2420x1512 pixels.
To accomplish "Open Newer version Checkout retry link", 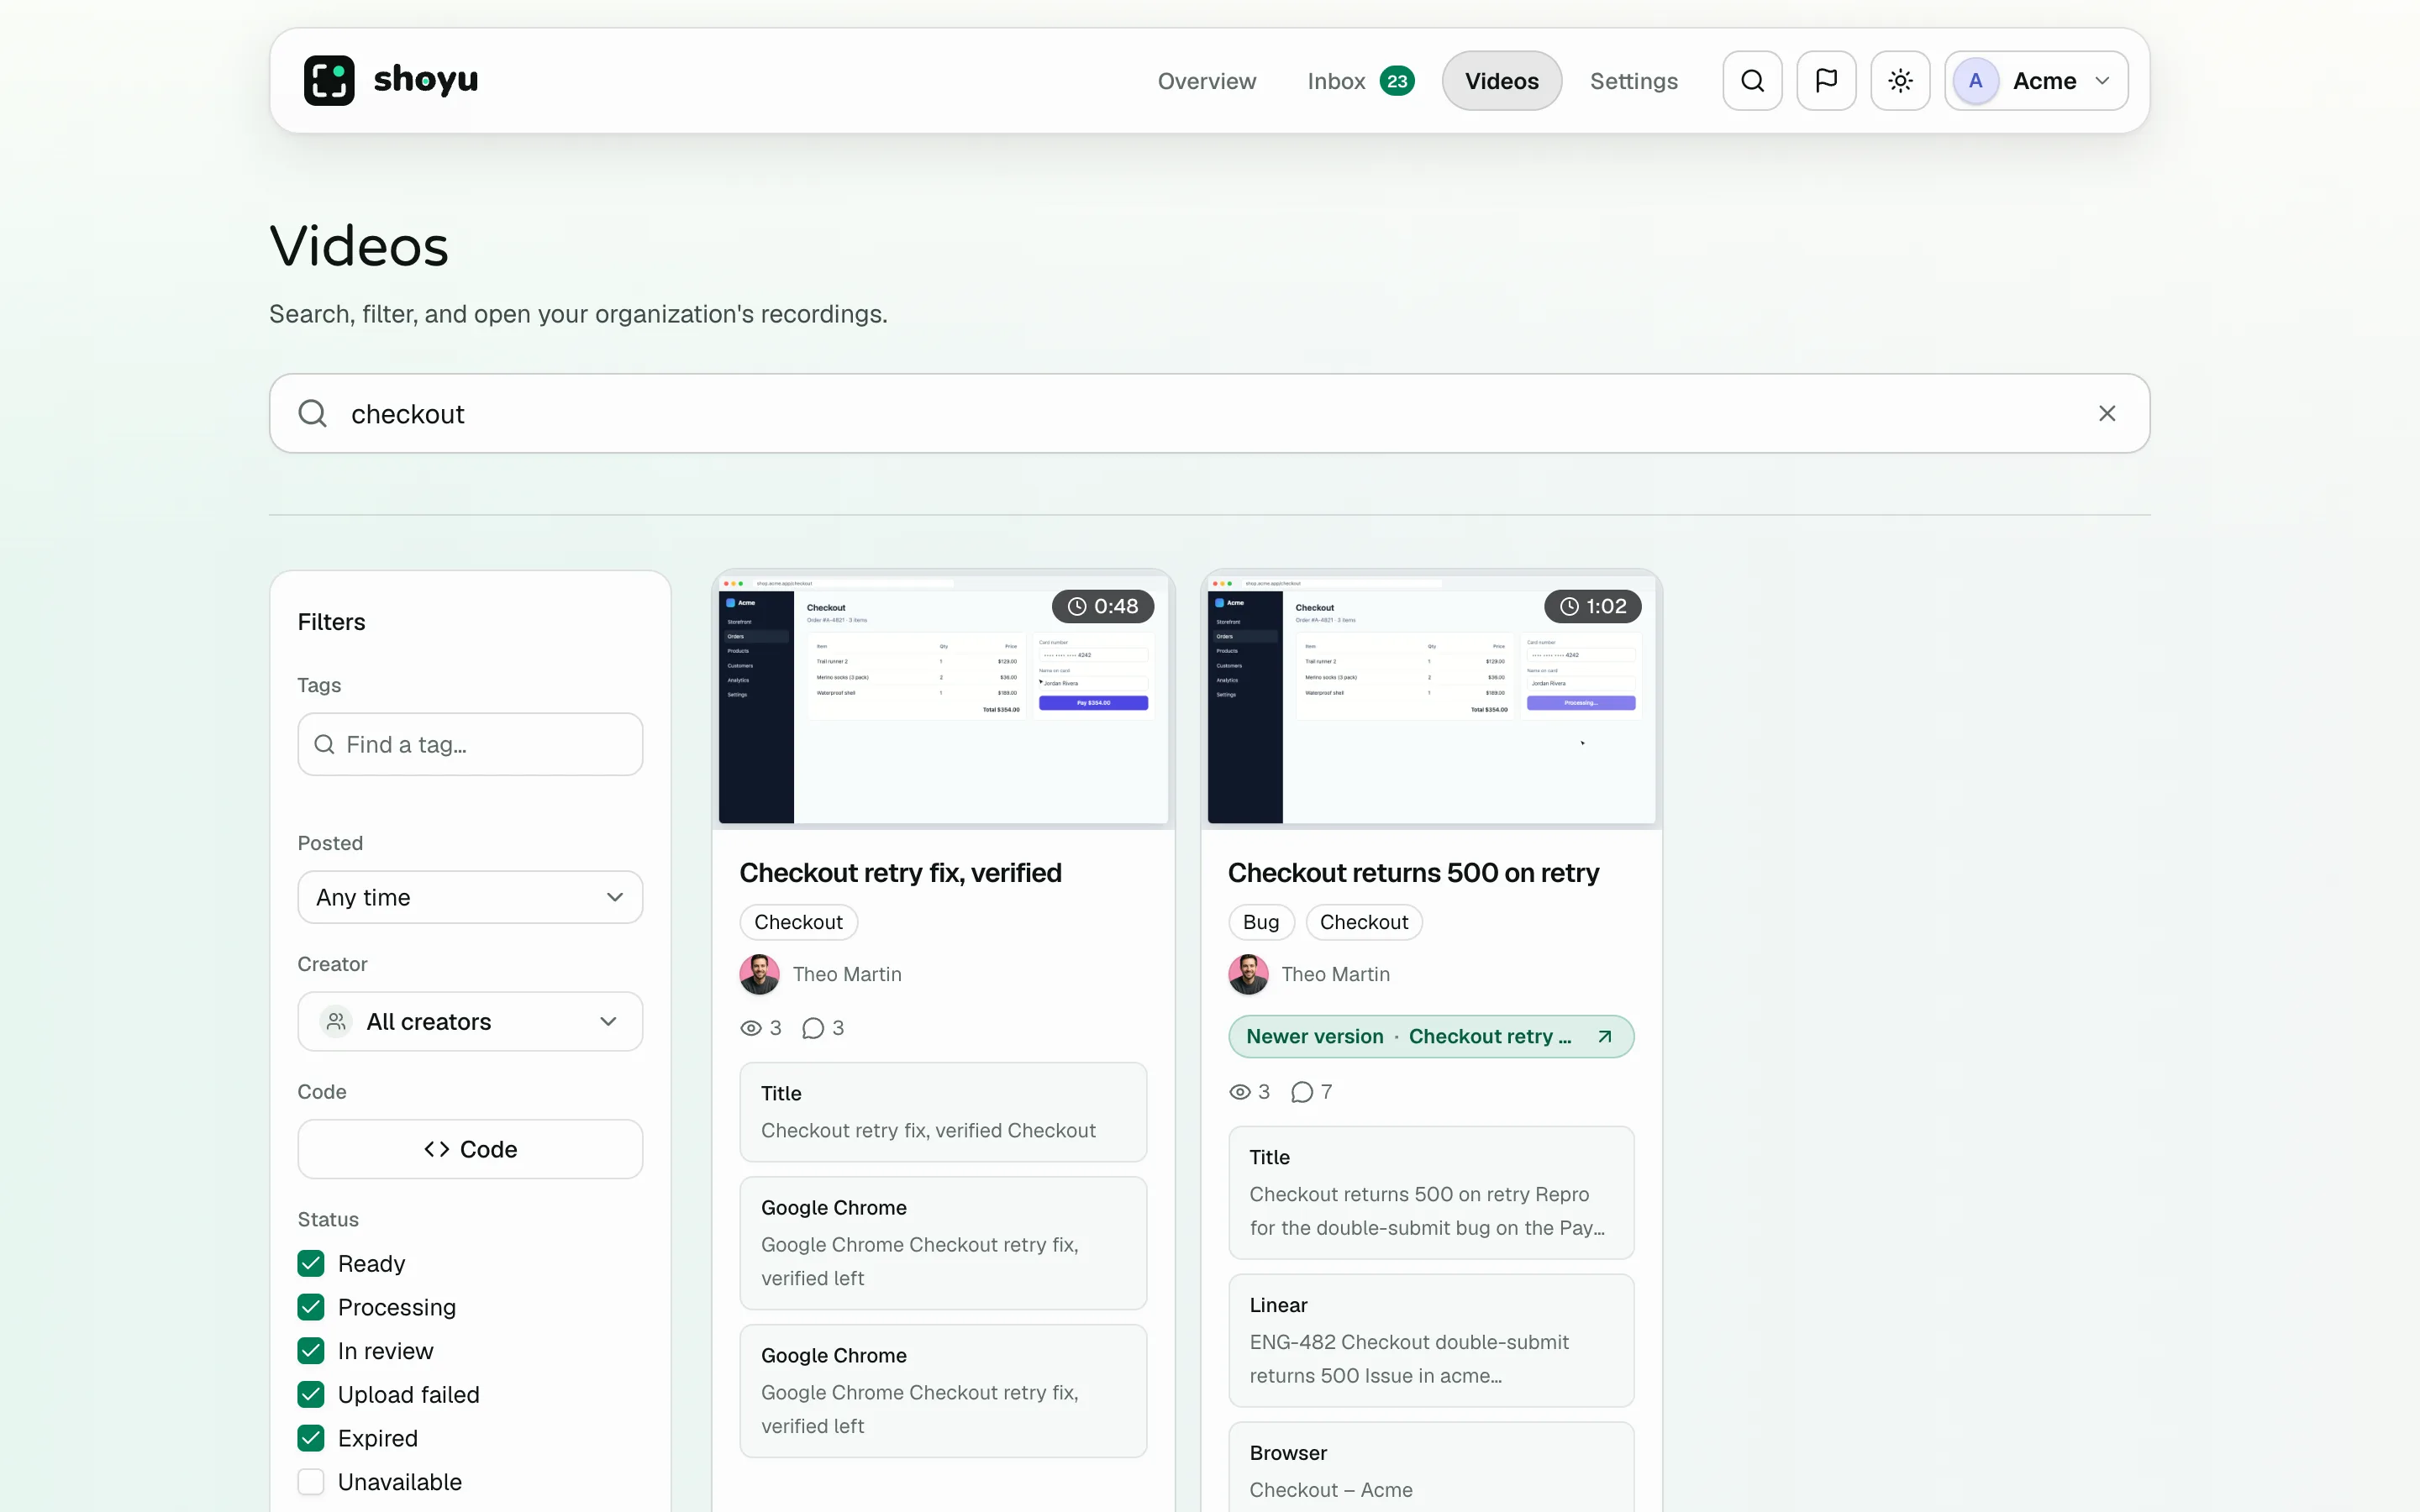I will pyautogui.click(x=1431, y=1037).
